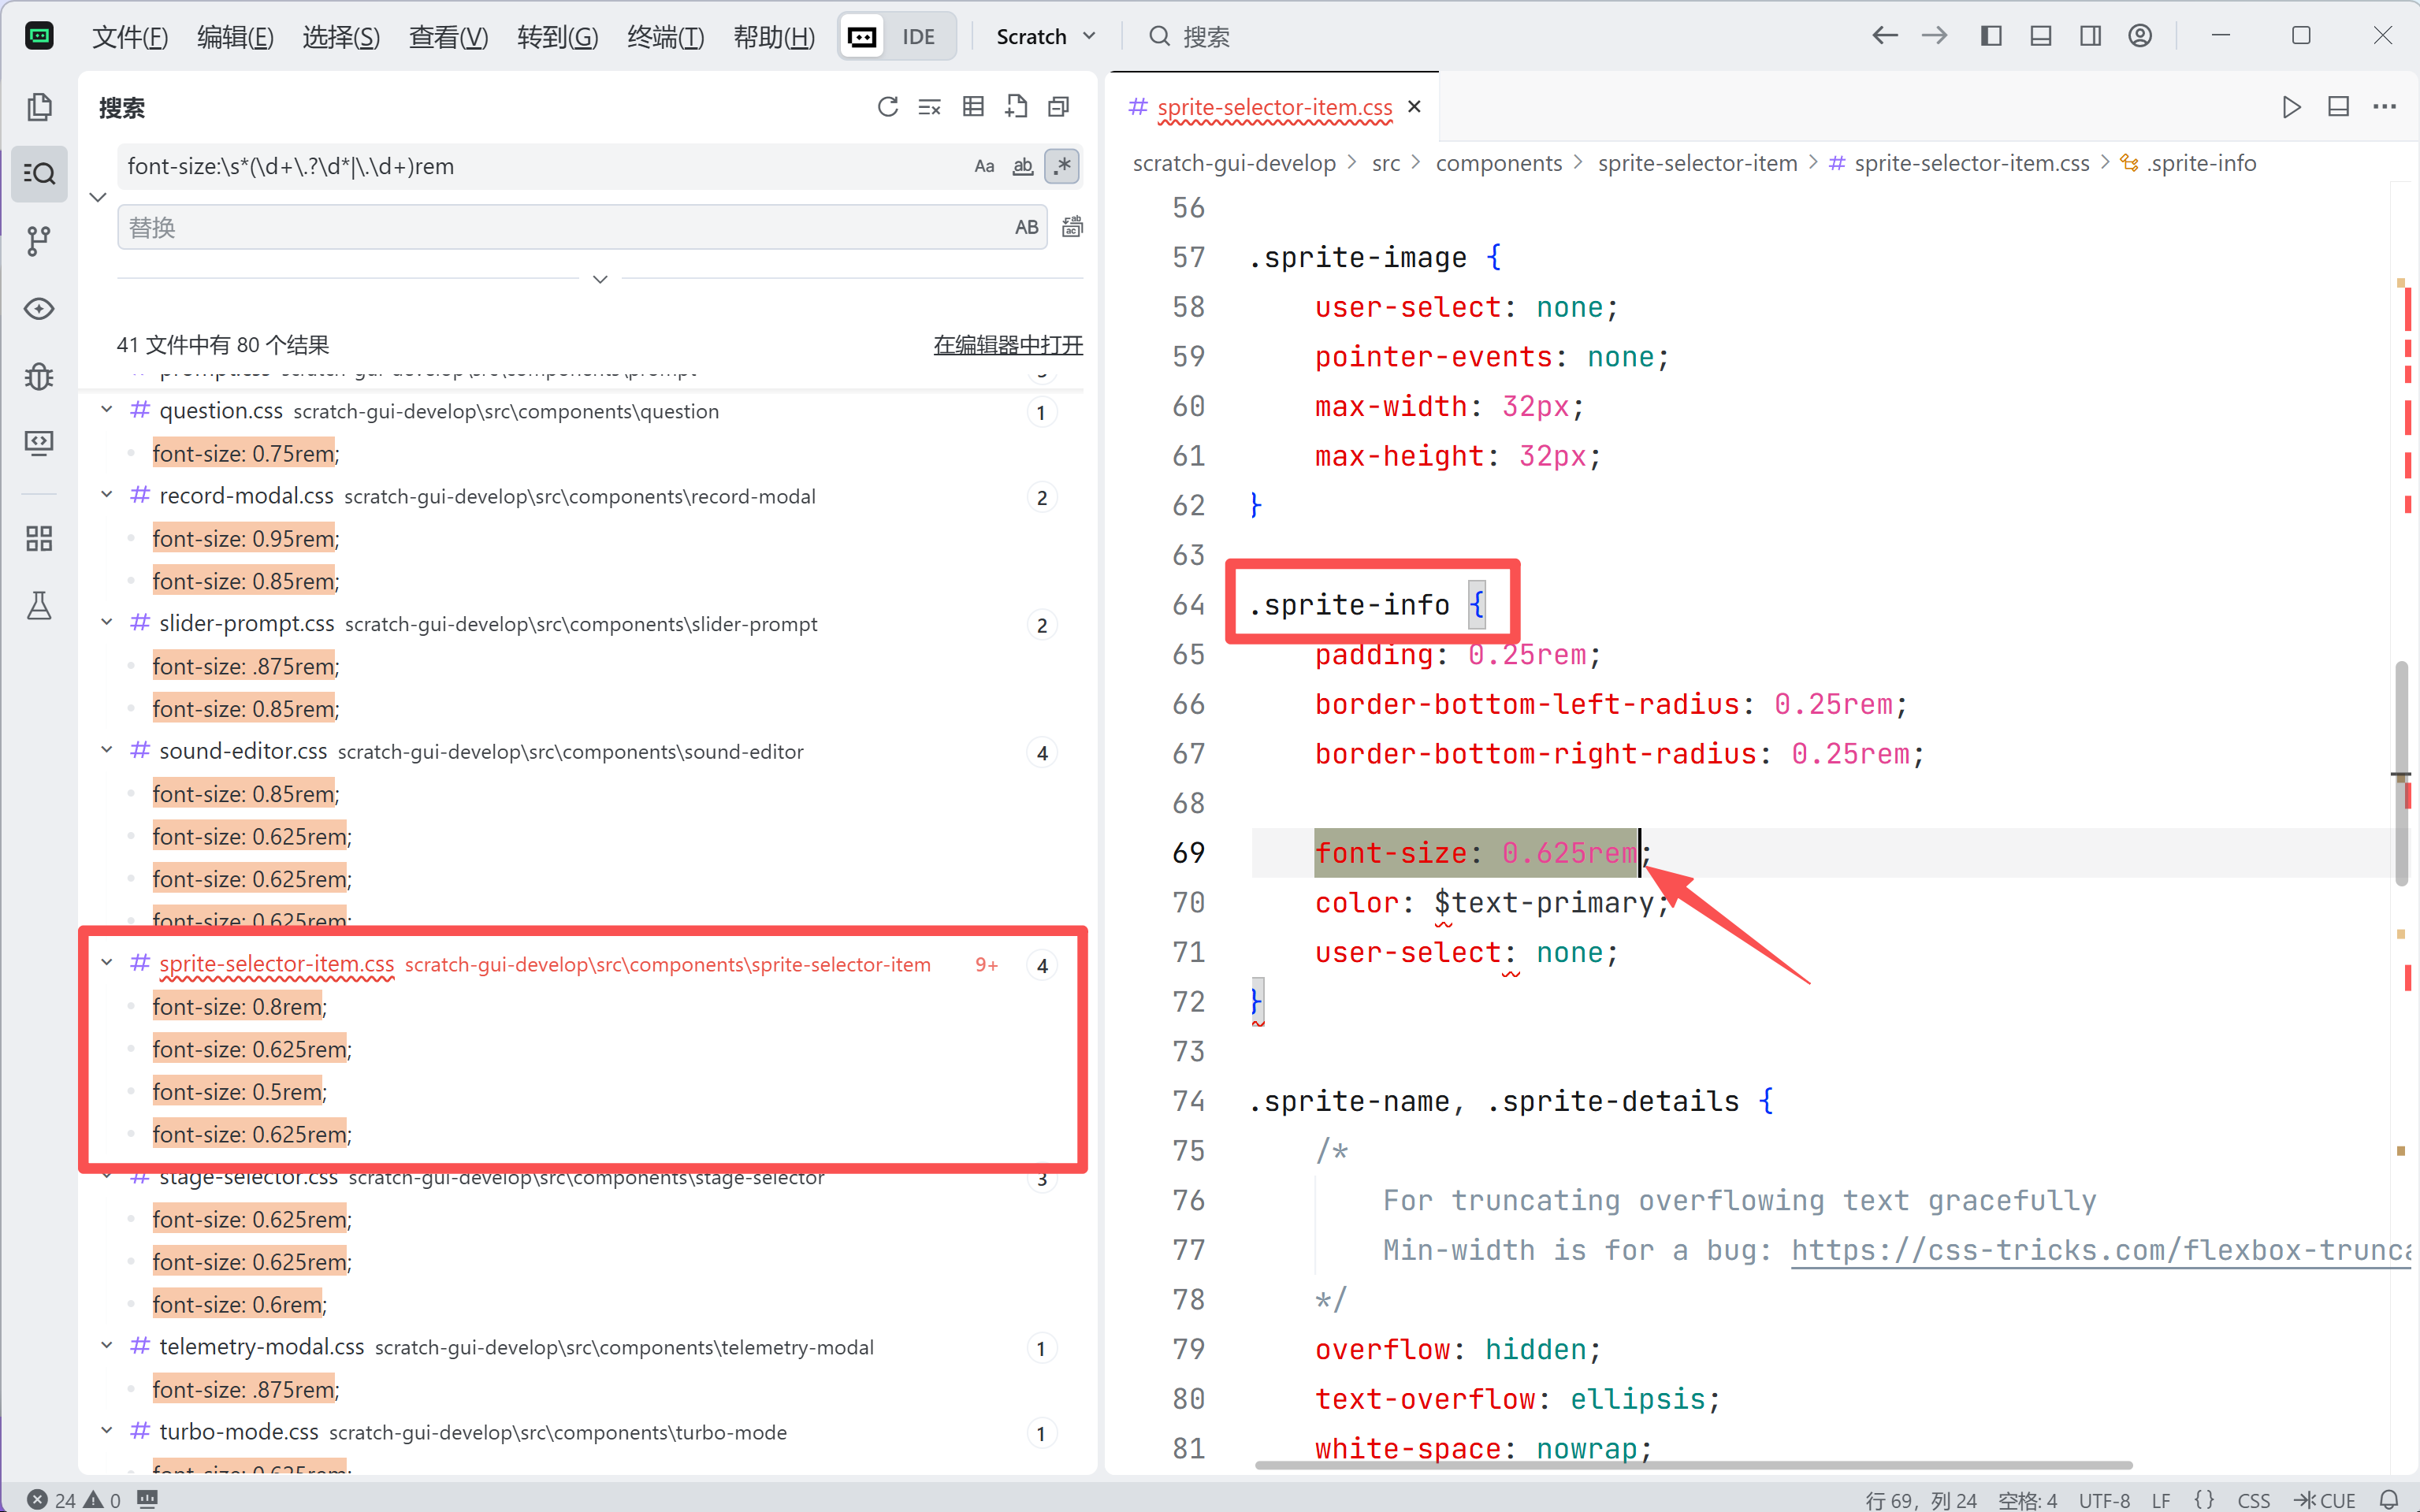2420x1512 pixels.
Task: Open the Scratch project dropdown
Action: (1045, 37)
